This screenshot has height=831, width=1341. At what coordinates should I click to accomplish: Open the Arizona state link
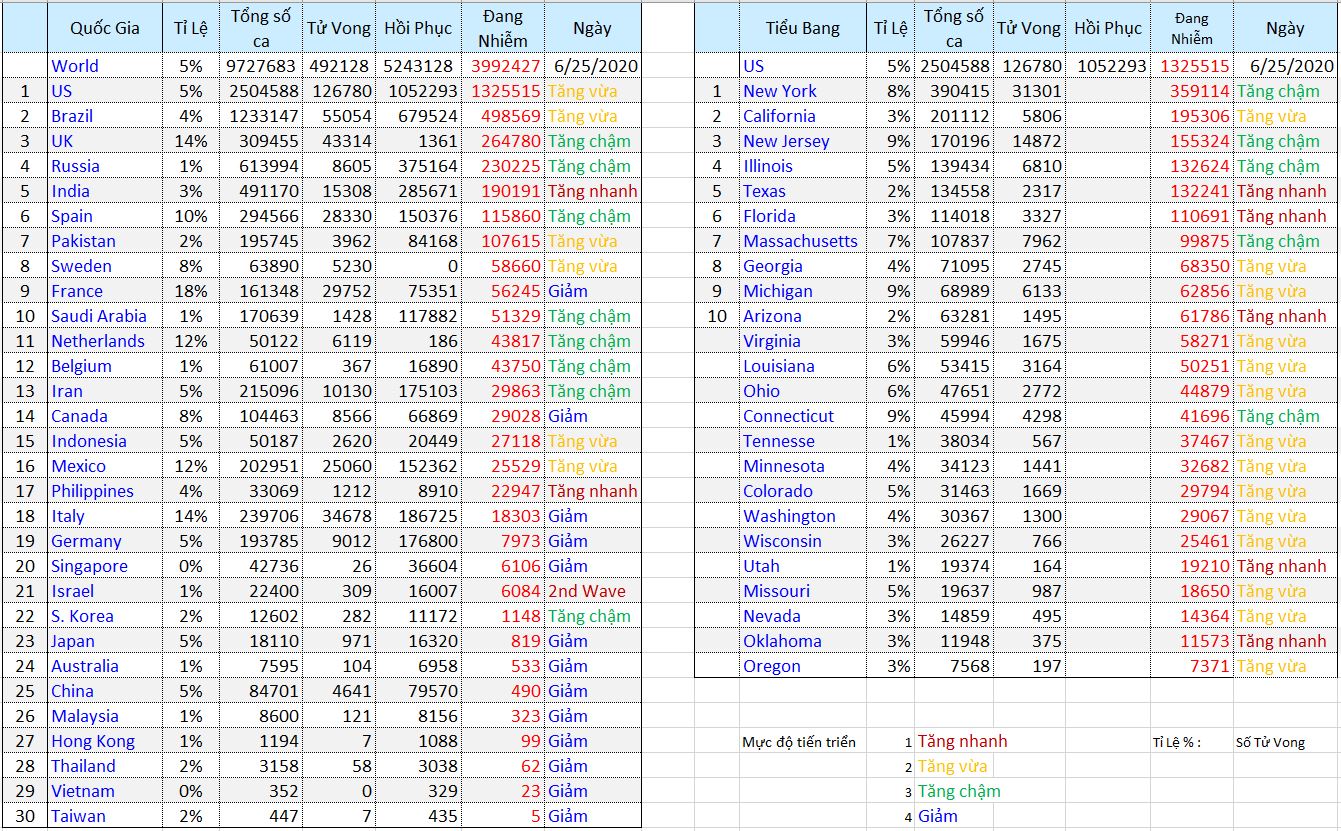click(772, 316)
